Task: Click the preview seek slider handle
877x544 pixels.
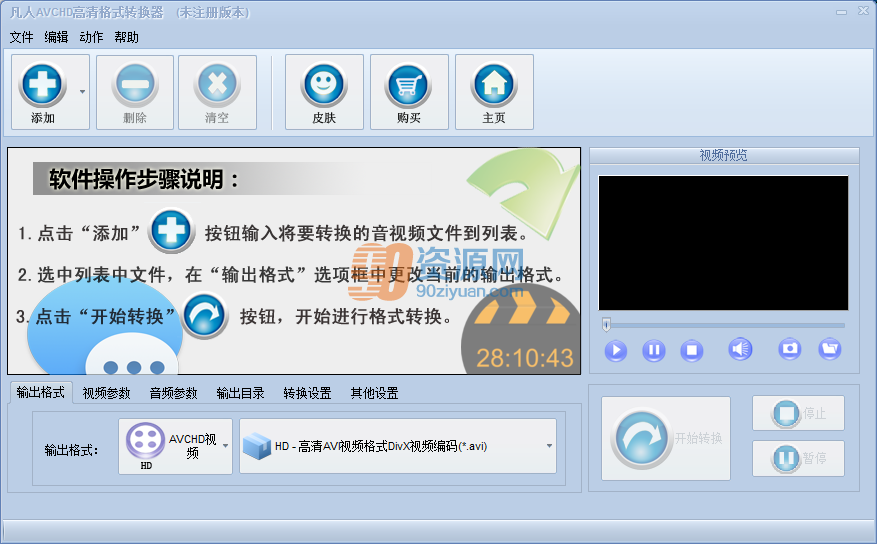Action: (606, 324)
